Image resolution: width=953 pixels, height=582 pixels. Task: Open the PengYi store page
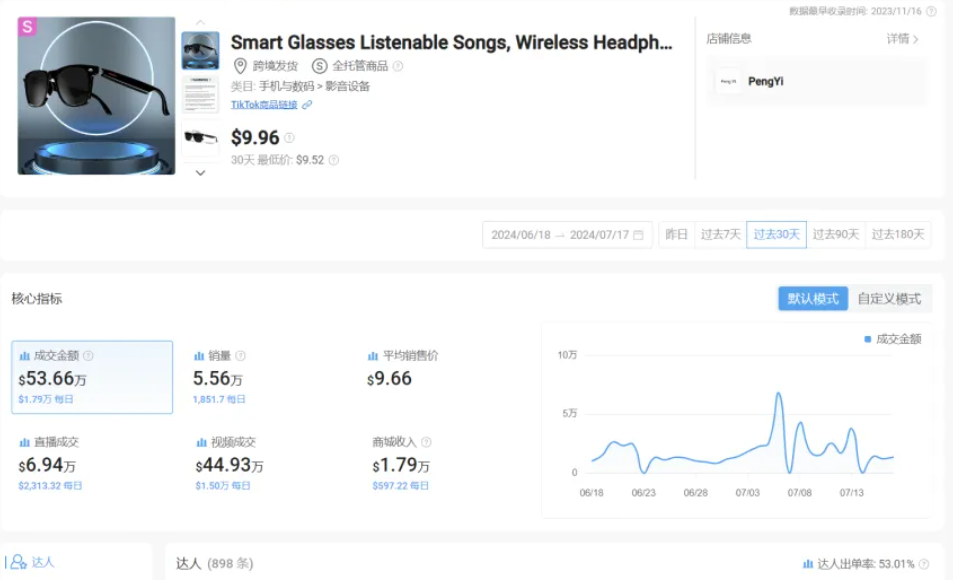click(x=766, y=81)
